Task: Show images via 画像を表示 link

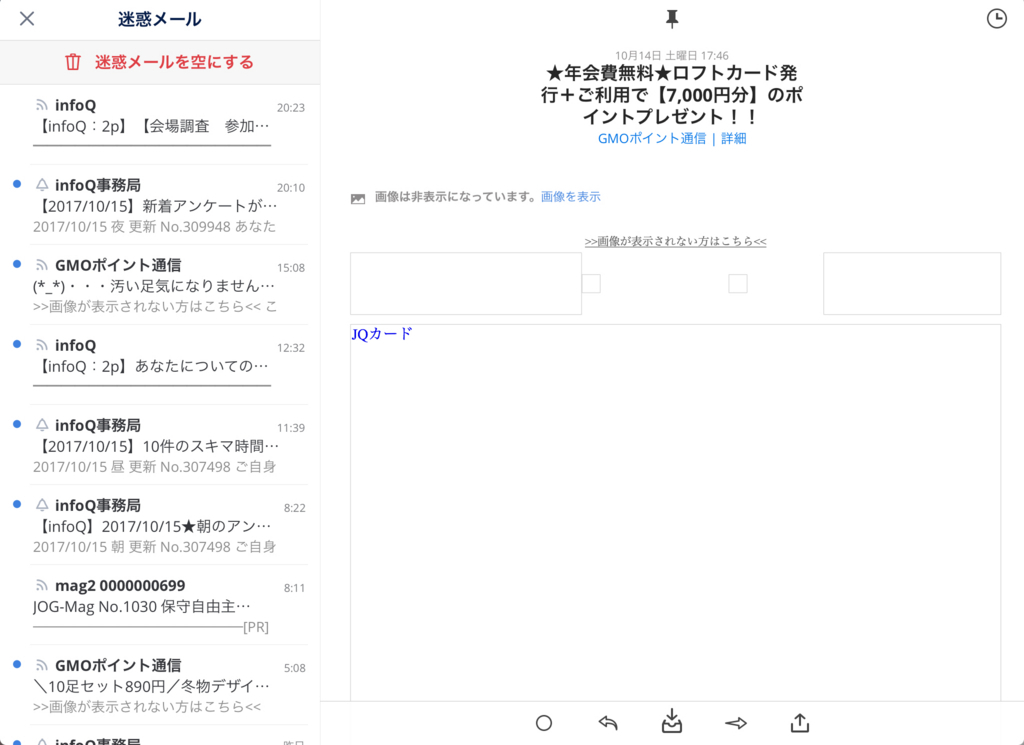Action: (x=570, y=197)
